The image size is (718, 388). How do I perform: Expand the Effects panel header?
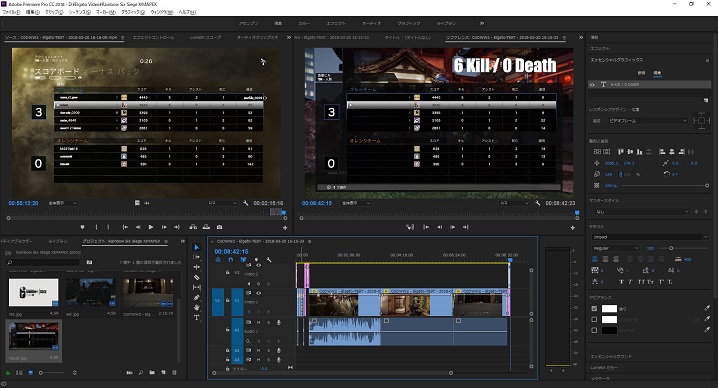[x=600, y=49]
